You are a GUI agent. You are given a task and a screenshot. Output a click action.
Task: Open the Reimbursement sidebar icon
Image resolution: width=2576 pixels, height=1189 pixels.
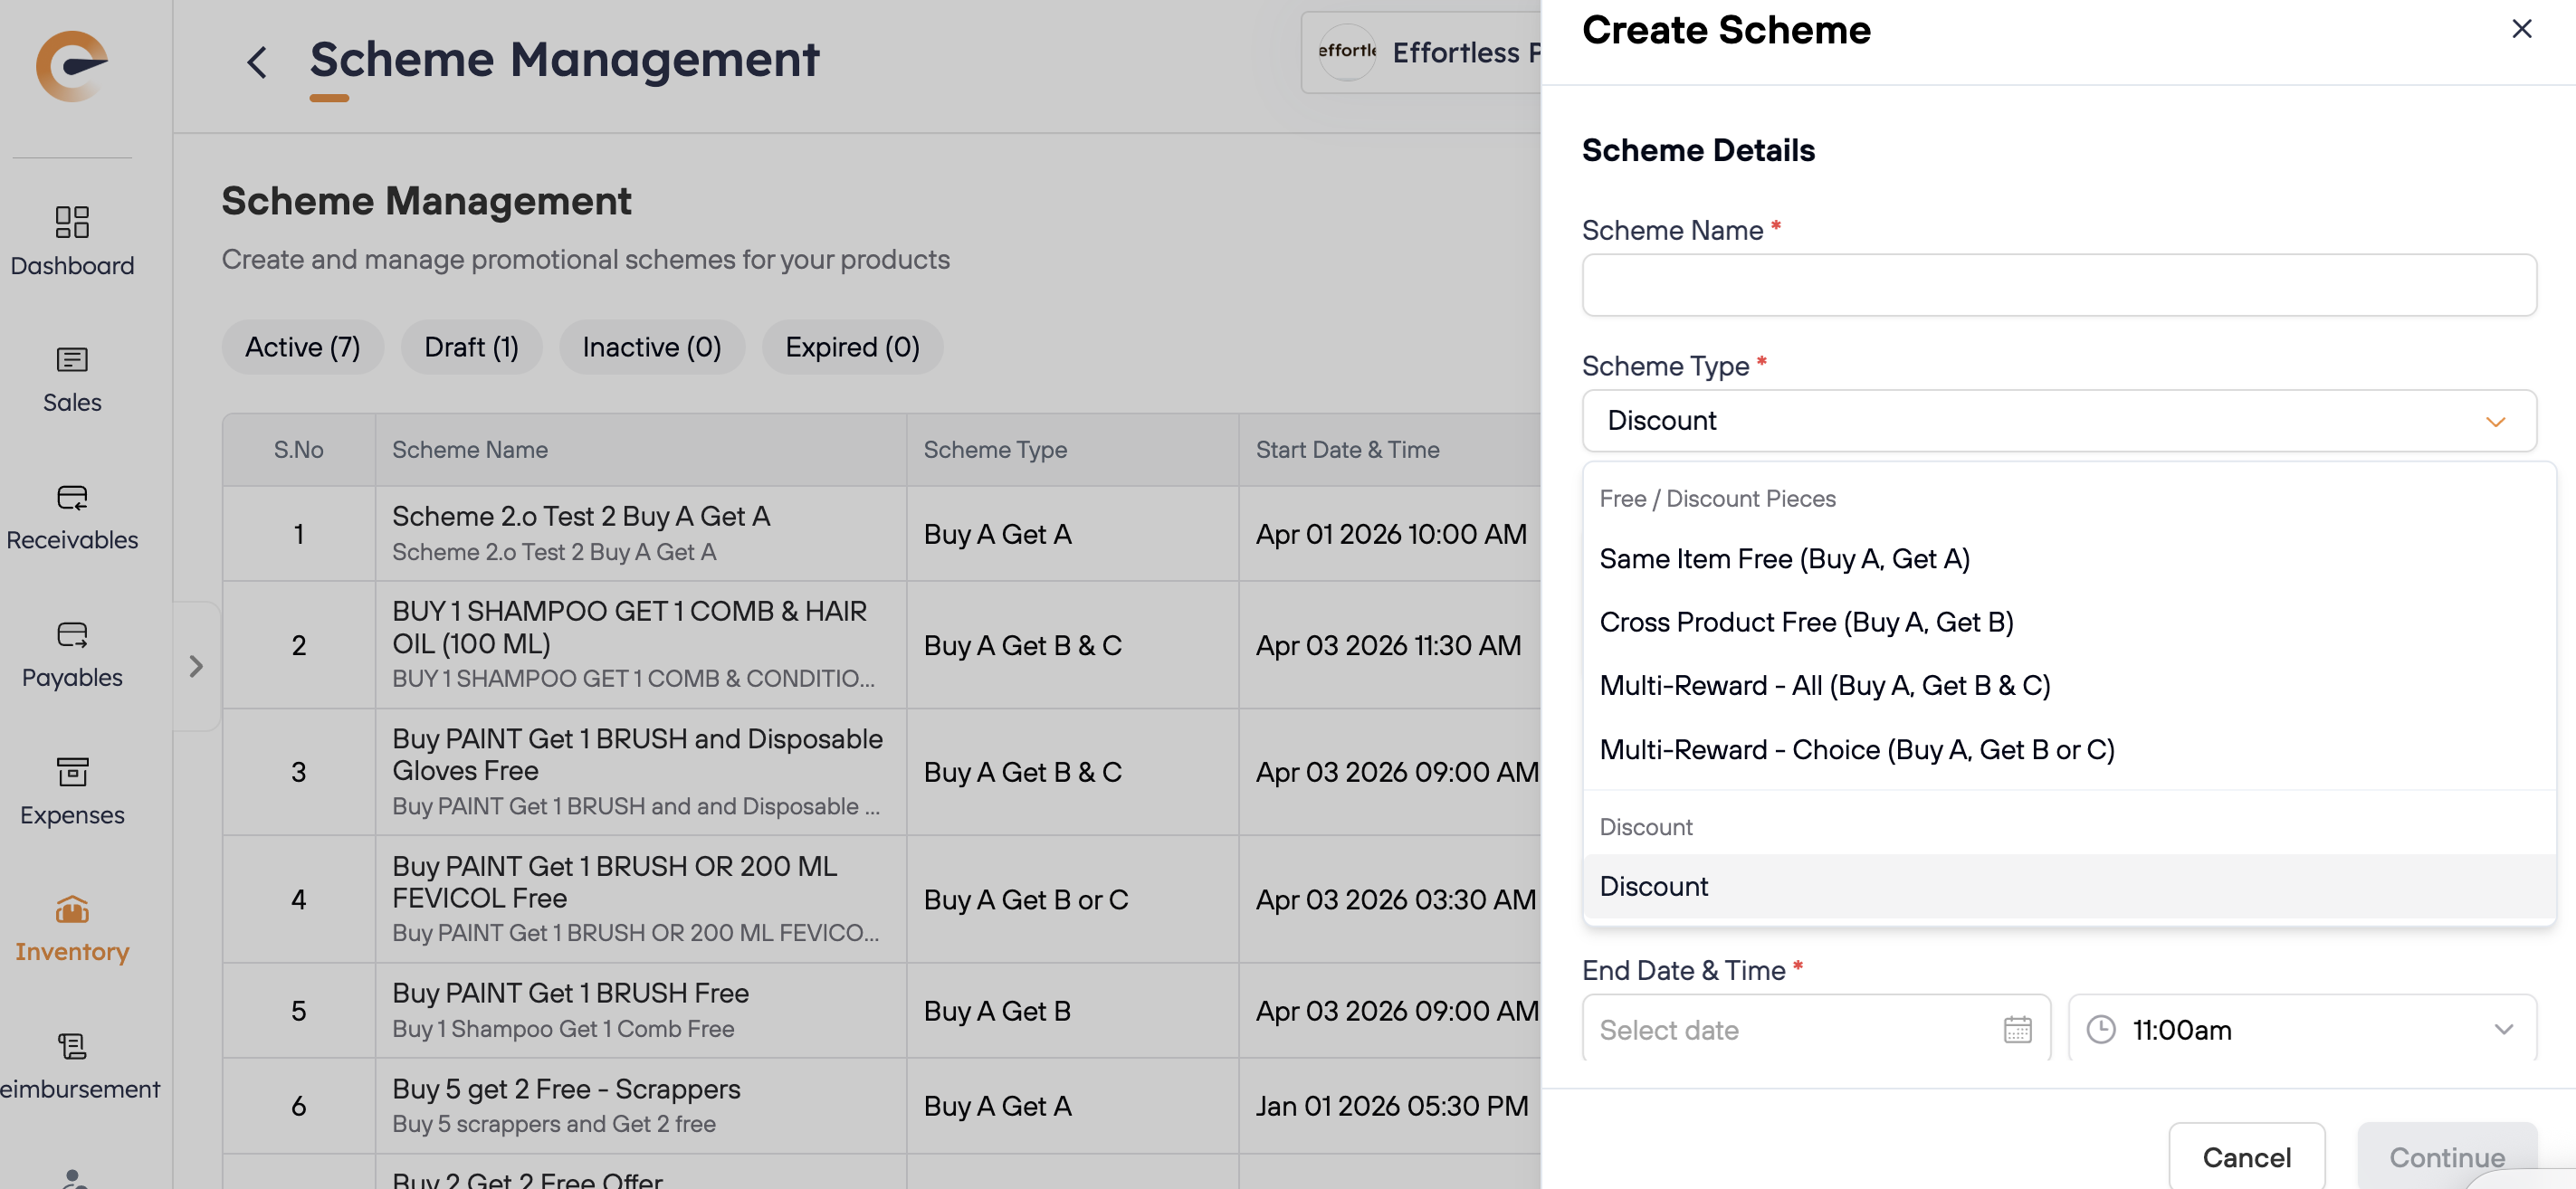coord(72,1047)
